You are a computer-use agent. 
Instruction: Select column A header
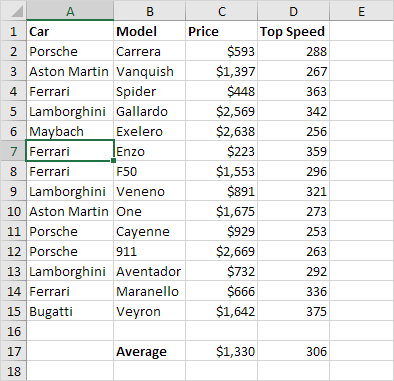(70, 11)
